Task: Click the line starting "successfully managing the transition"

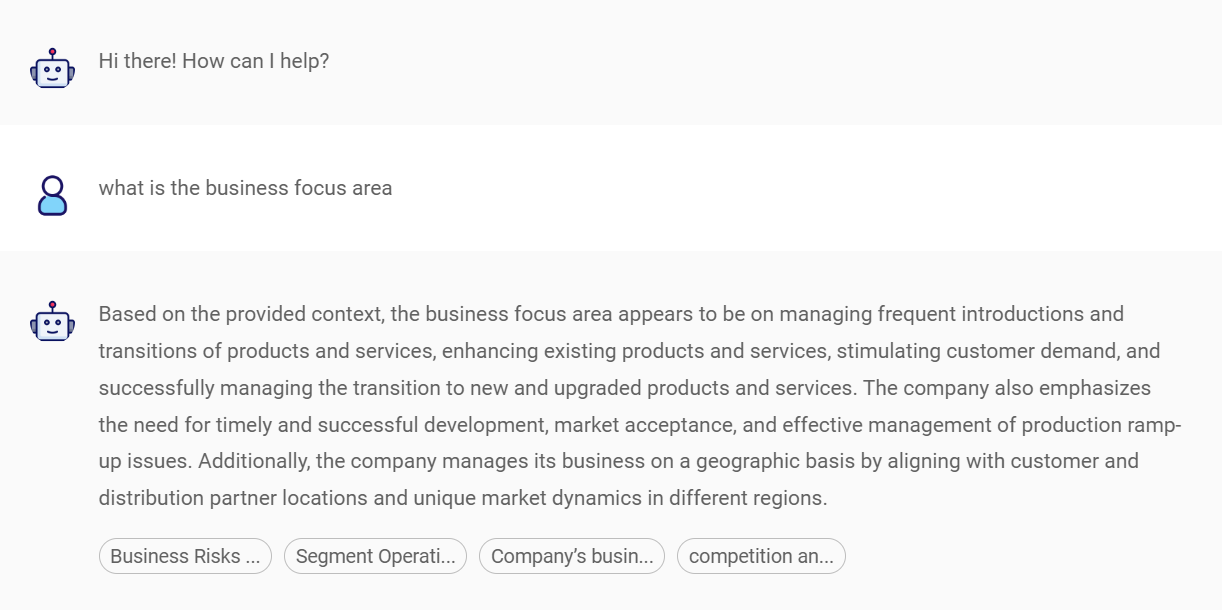Action: click(x=624, y=388)
